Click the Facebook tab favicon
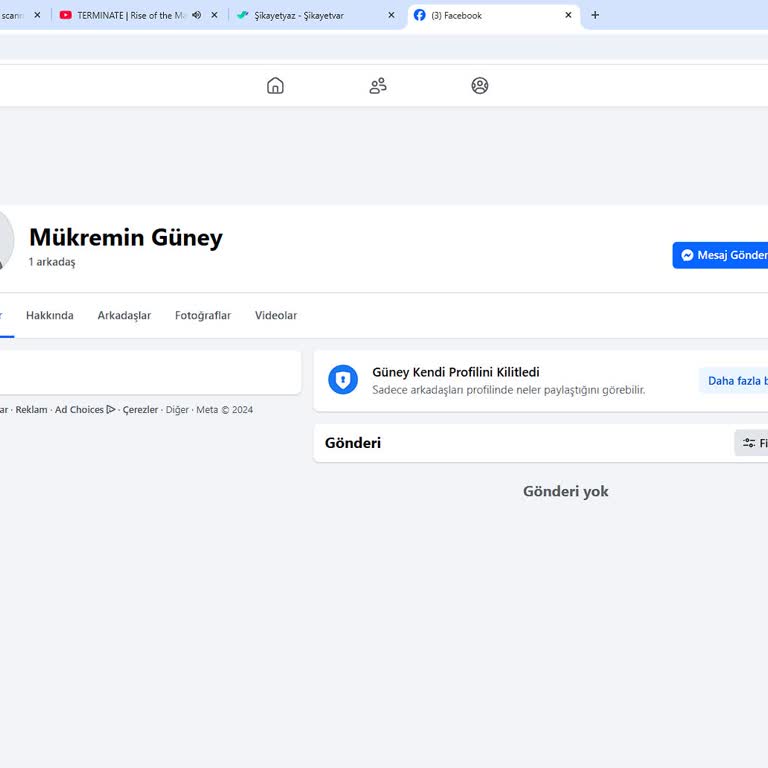This screenshot has height=768, width=768. coord(419,15)
